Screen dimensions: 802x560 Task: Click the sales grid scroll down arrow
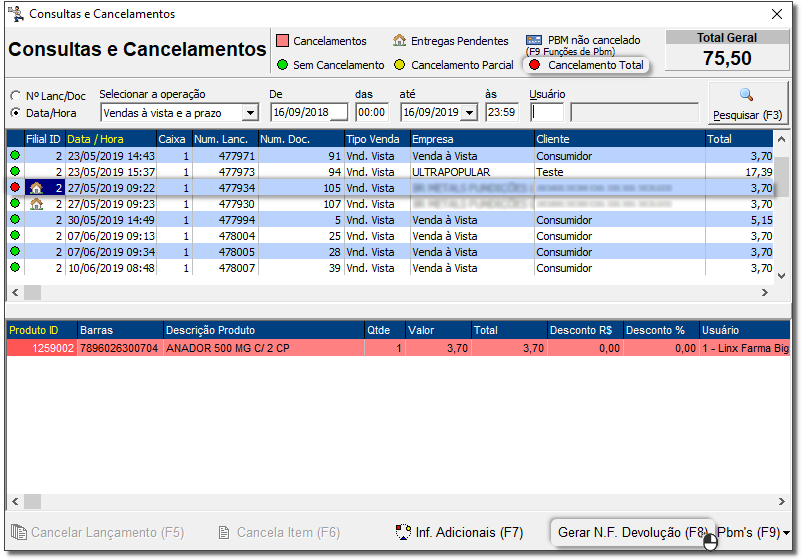[781, 276]
